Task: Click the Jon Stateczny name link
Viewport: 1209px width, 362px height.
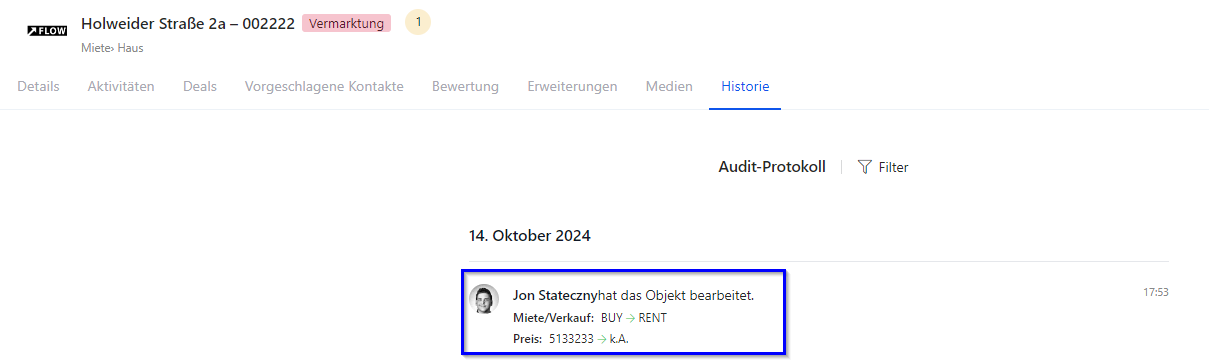Action: coord(554,296)
